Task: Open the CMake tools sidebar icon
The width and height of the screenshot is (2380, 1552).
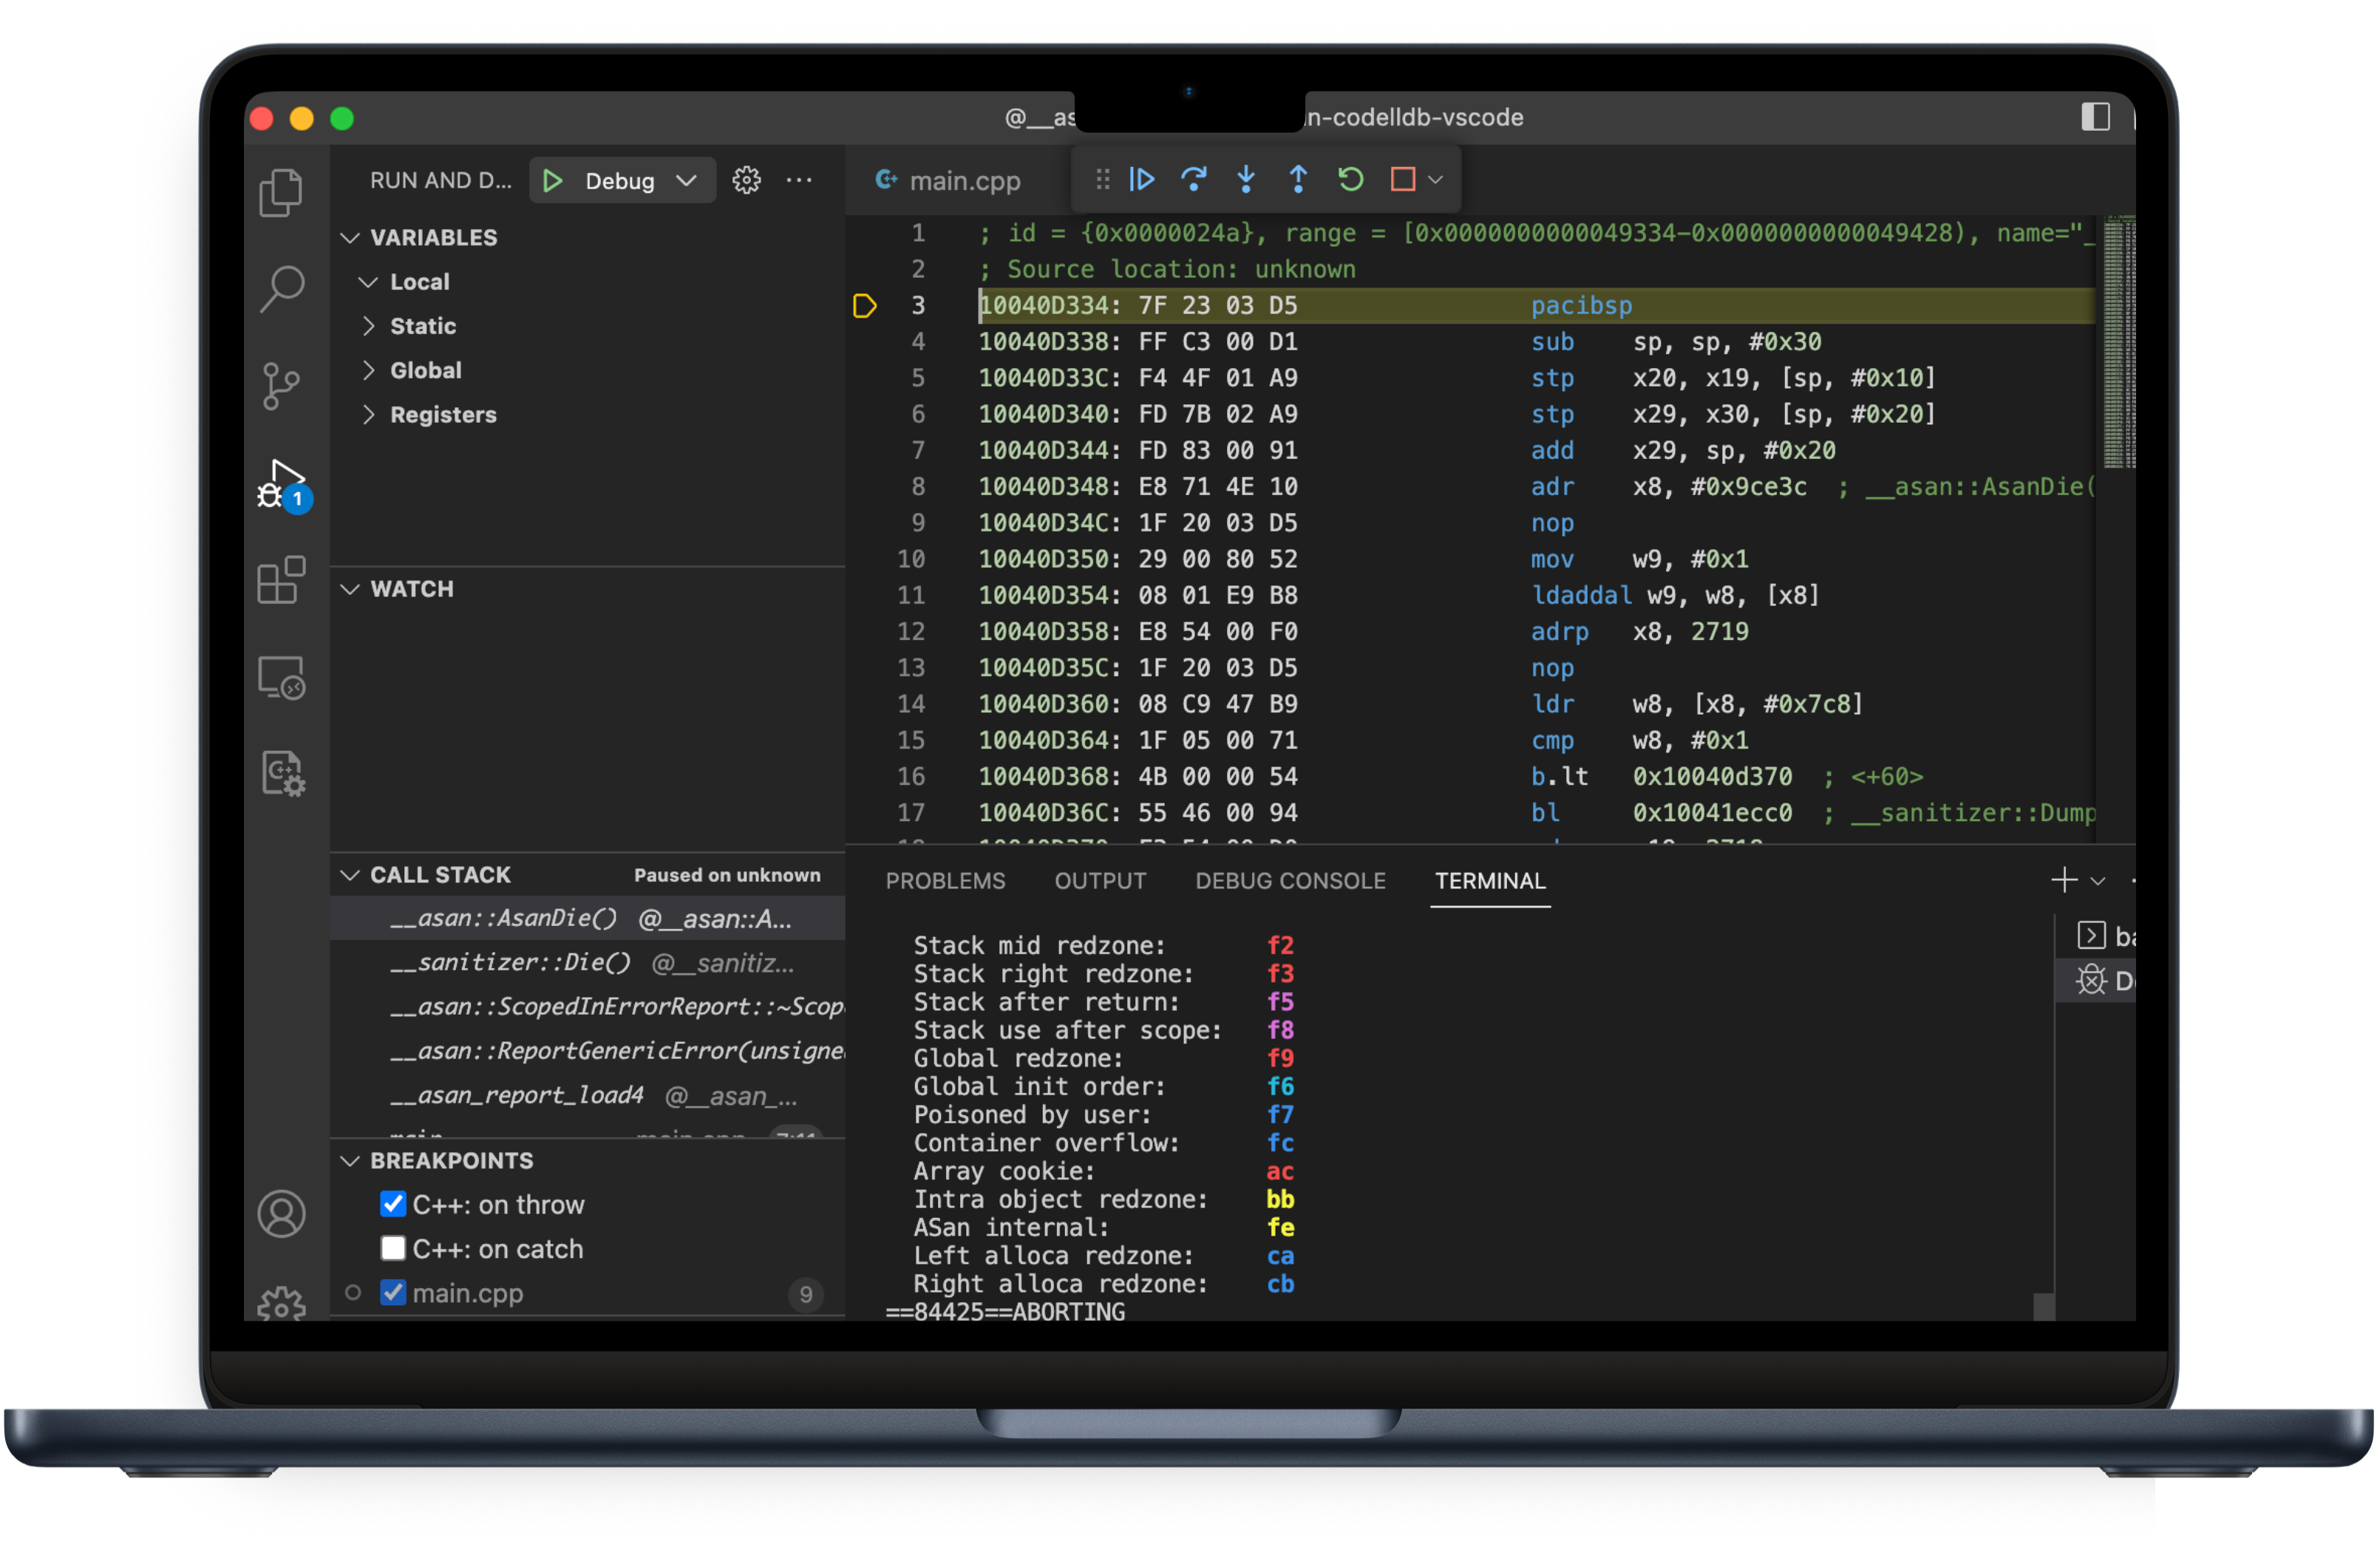Action: 283,774
